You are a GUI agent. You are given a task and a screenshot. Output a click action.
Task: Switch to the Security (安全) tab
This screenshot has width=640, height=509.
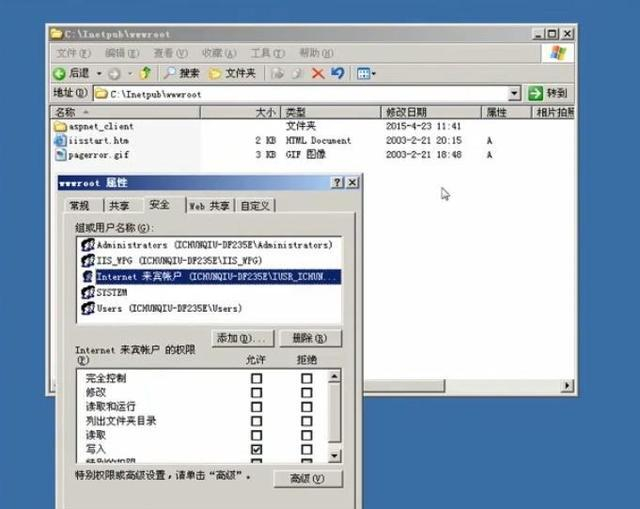point(159,204)
